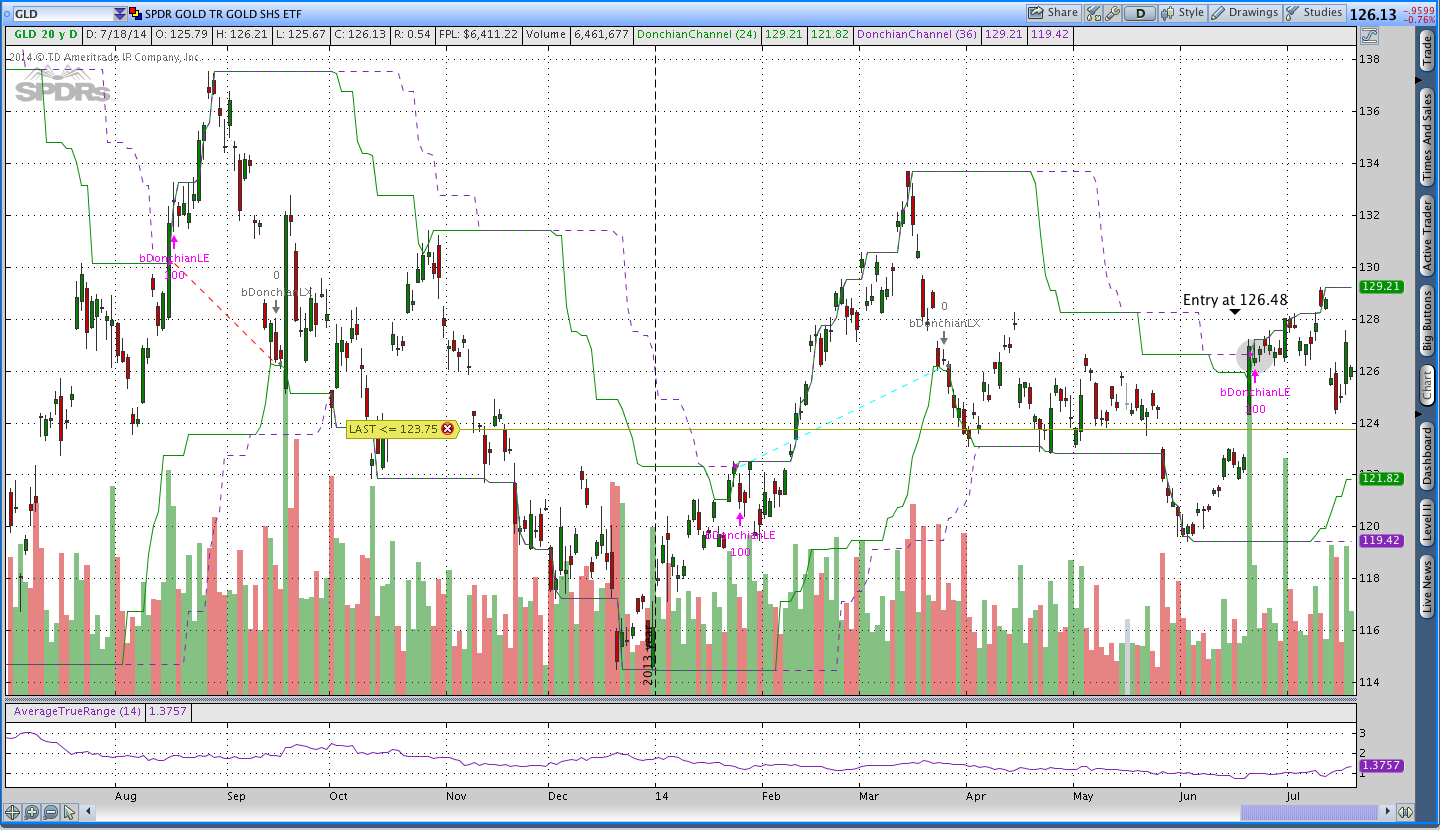Click the horizontal time scrollbar thumb
The height and width of the screenshot is (830, 1440).
[1309, 812]
